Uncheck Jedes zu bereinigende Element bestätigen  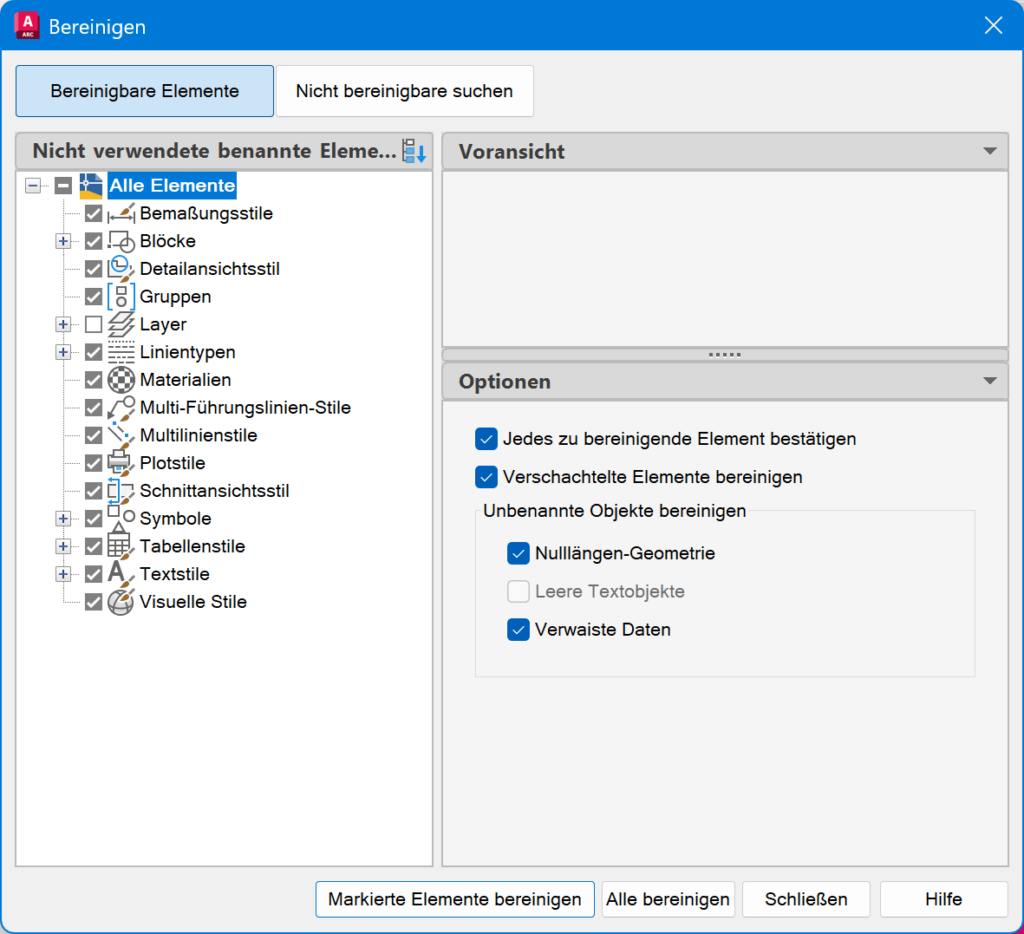[487, 439]
